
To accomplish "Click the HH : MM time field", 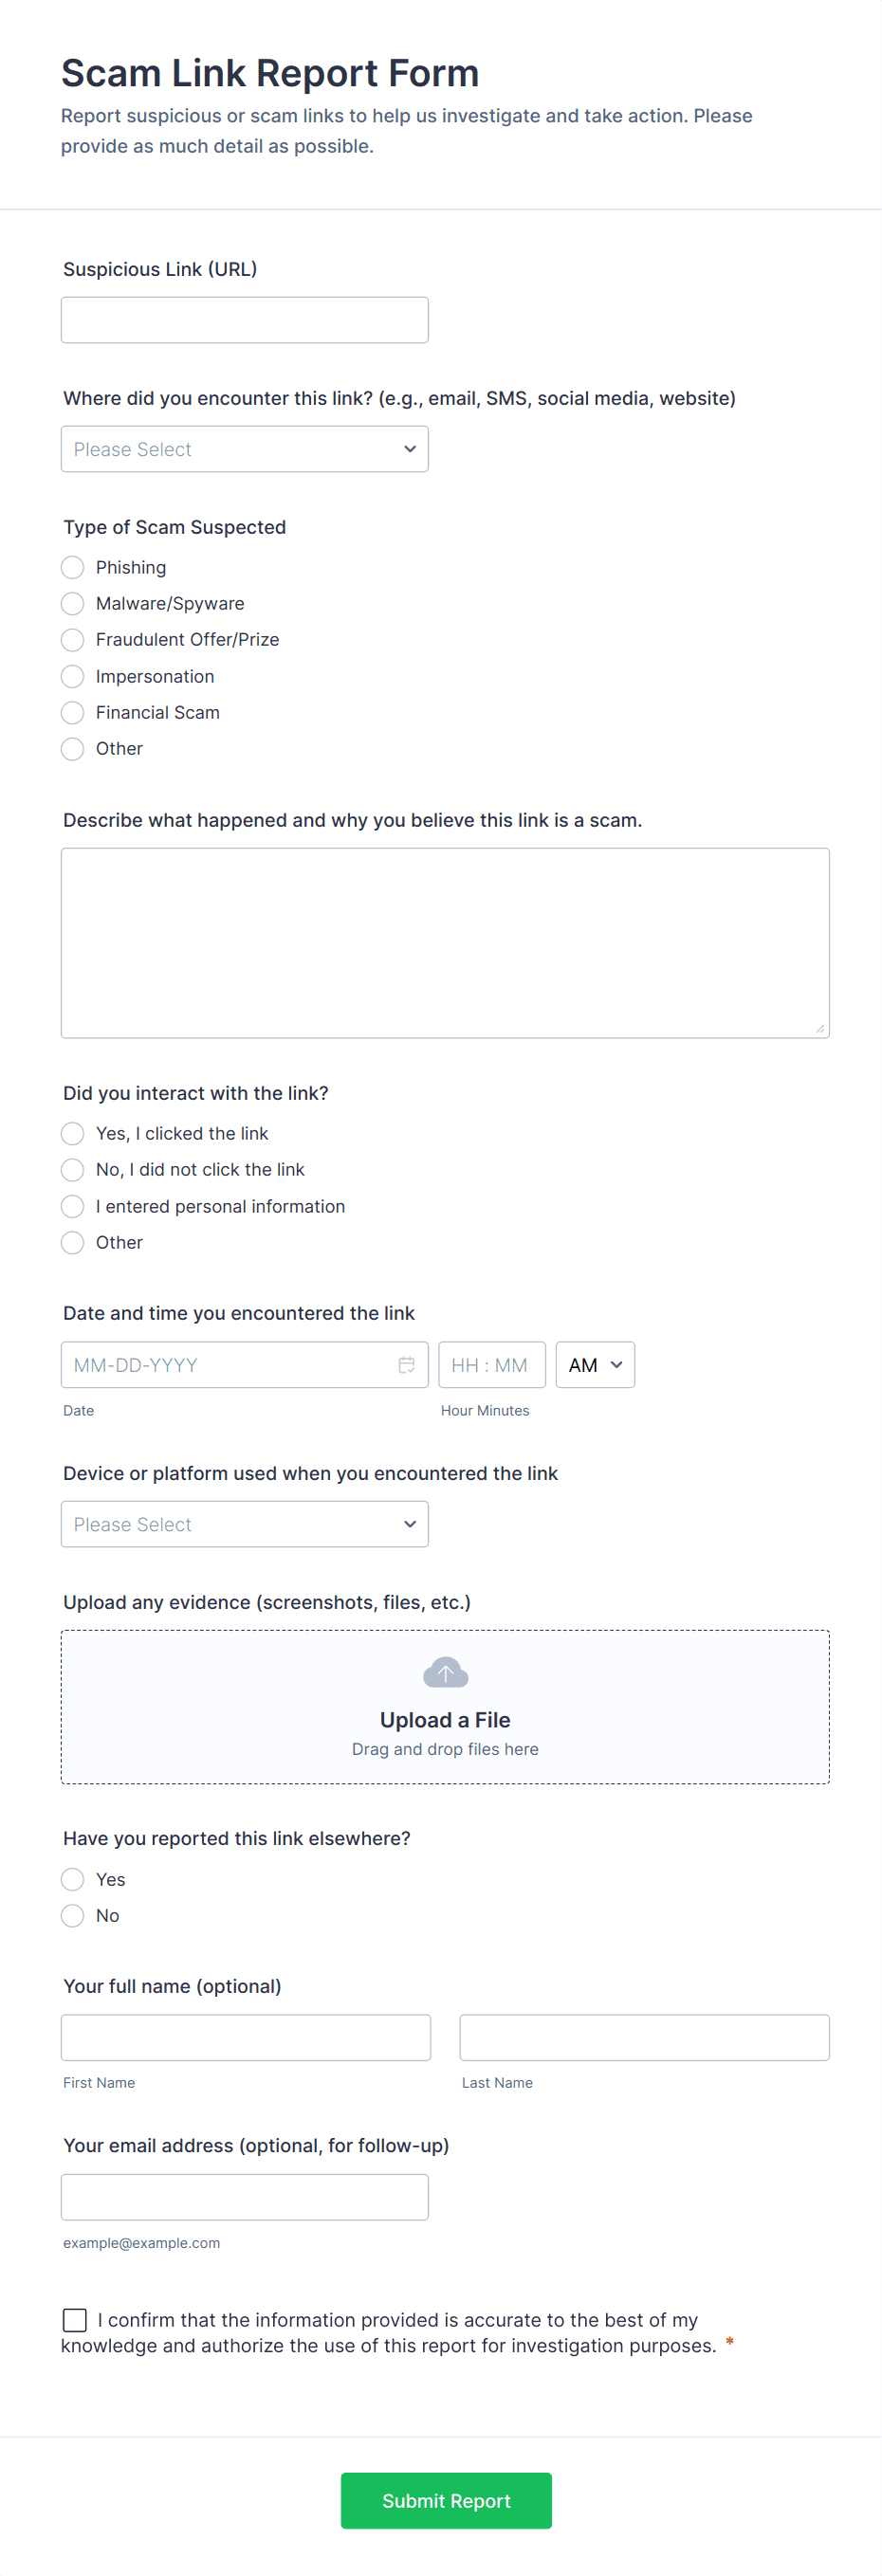I will 491,1365.
